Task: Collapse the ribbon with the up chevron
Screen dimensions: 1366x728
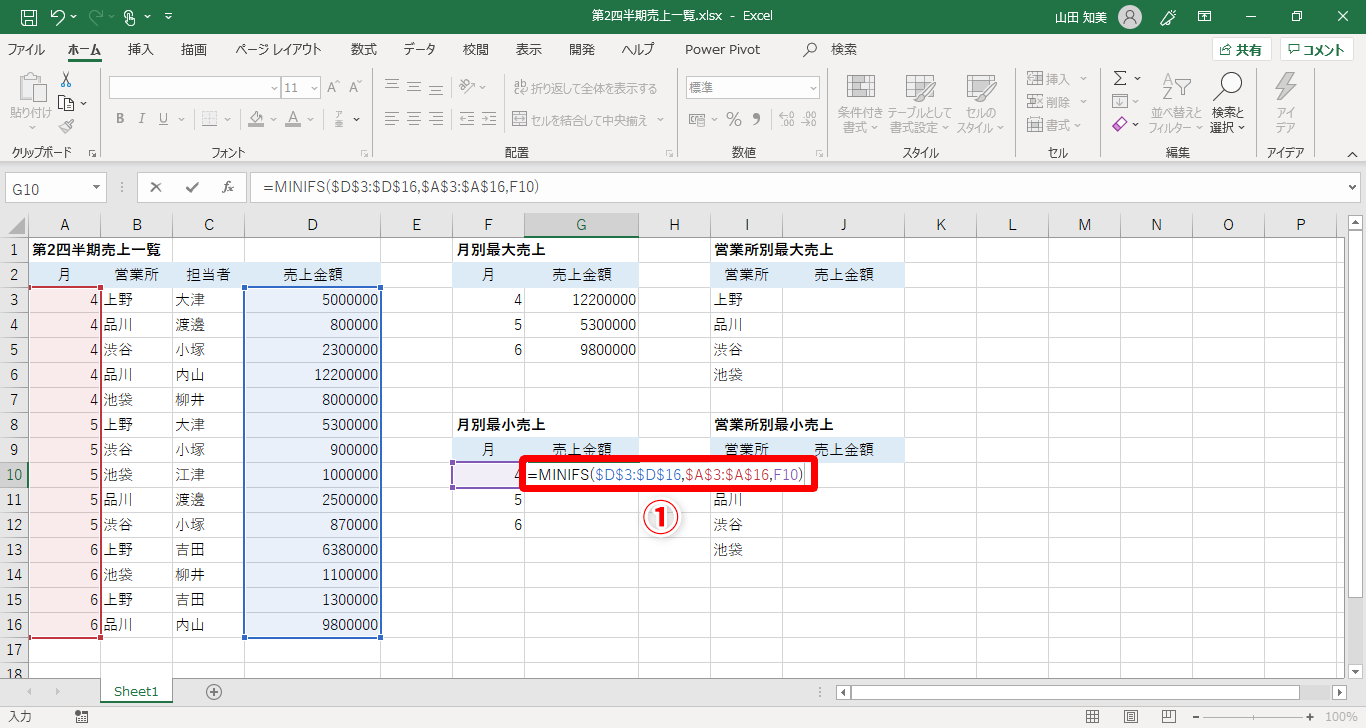Action: (x=1352, y=154)
